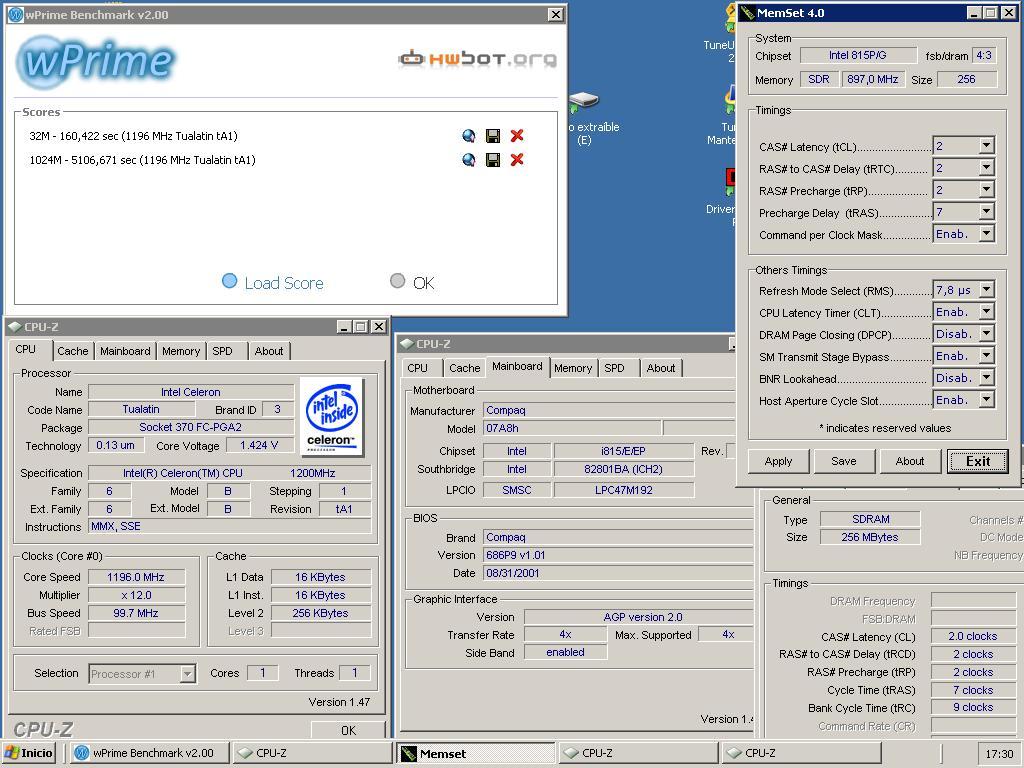This screenshot has width=1024, height=768.
Task: Click the left CPU-Z window's title bar icon
Action: click(14, 327)
